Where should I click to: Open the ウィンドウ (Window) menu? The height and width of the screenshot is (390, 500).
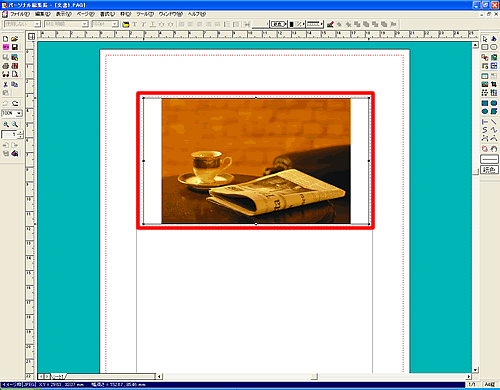[x=170, y=14]
